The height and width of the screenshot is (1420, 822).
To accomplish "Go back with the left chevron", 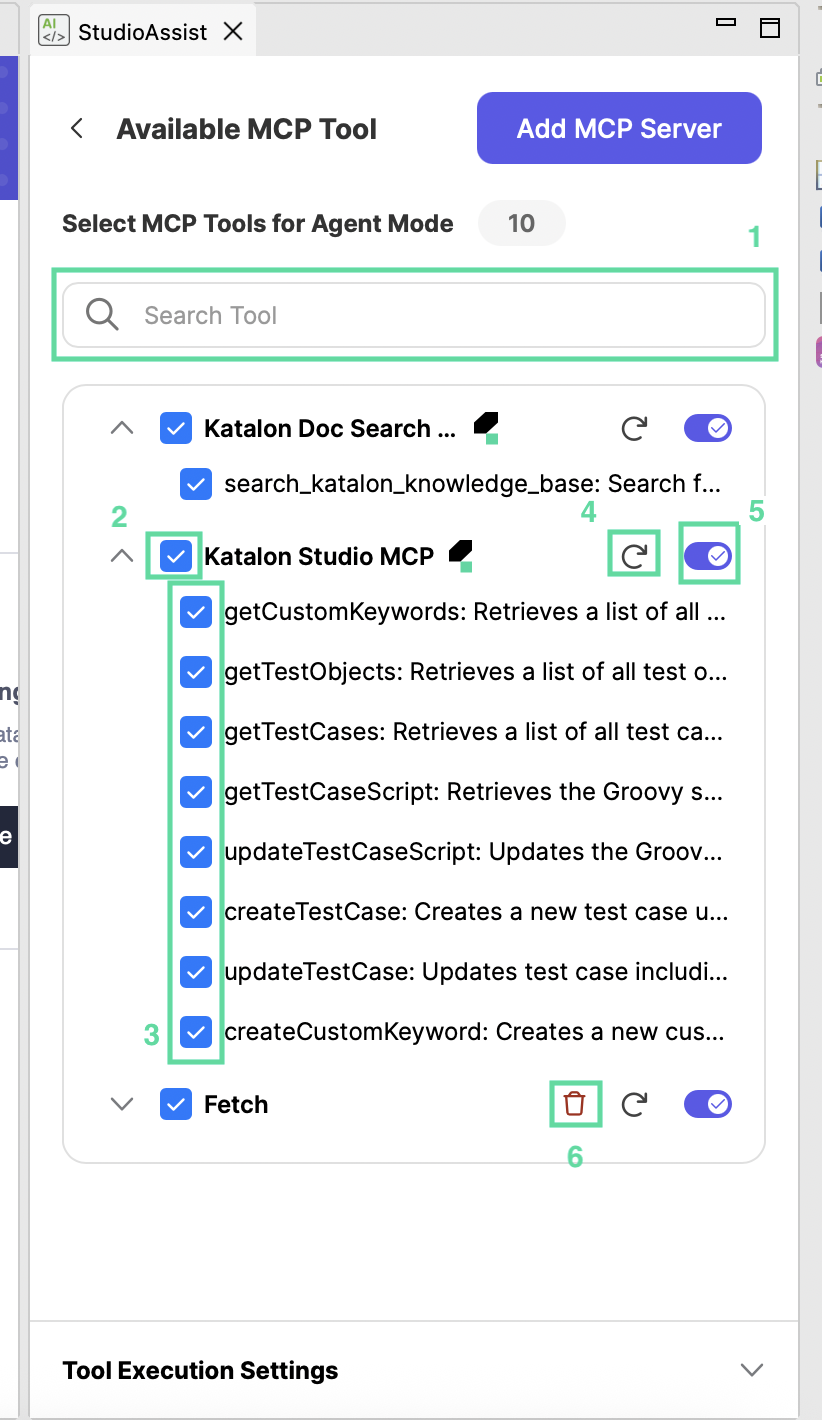I will point(77,129).
